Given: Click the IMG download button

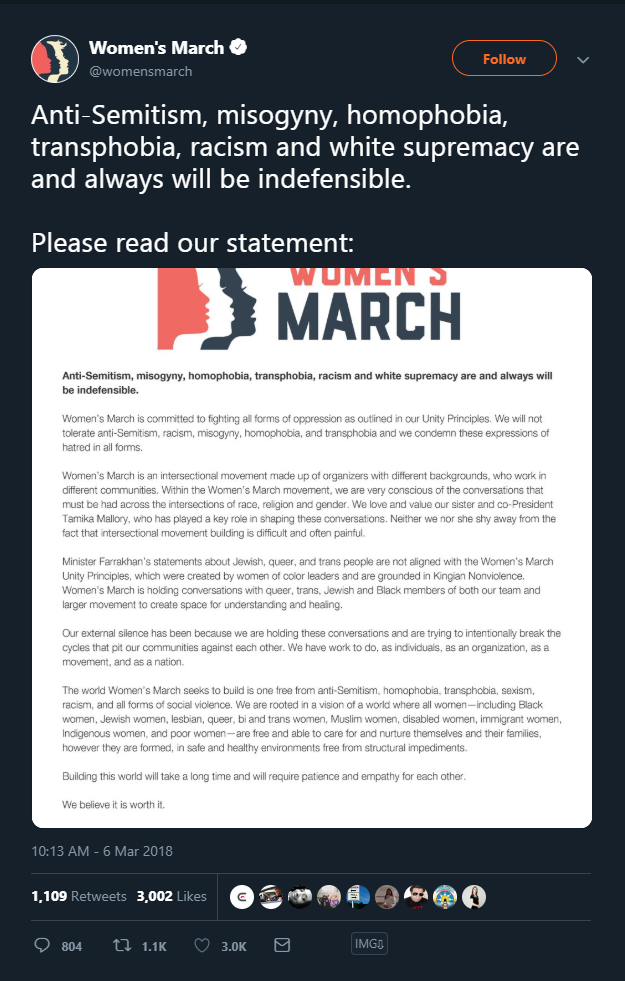Looking at the screenshot, I should click(x=369, y=944).
